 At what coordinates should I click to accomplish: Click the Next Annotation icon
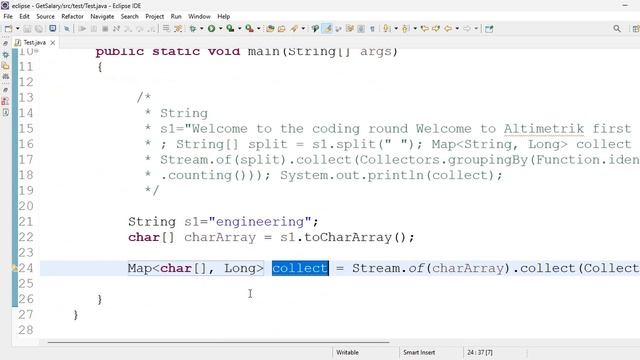click(x=387, y=29)
